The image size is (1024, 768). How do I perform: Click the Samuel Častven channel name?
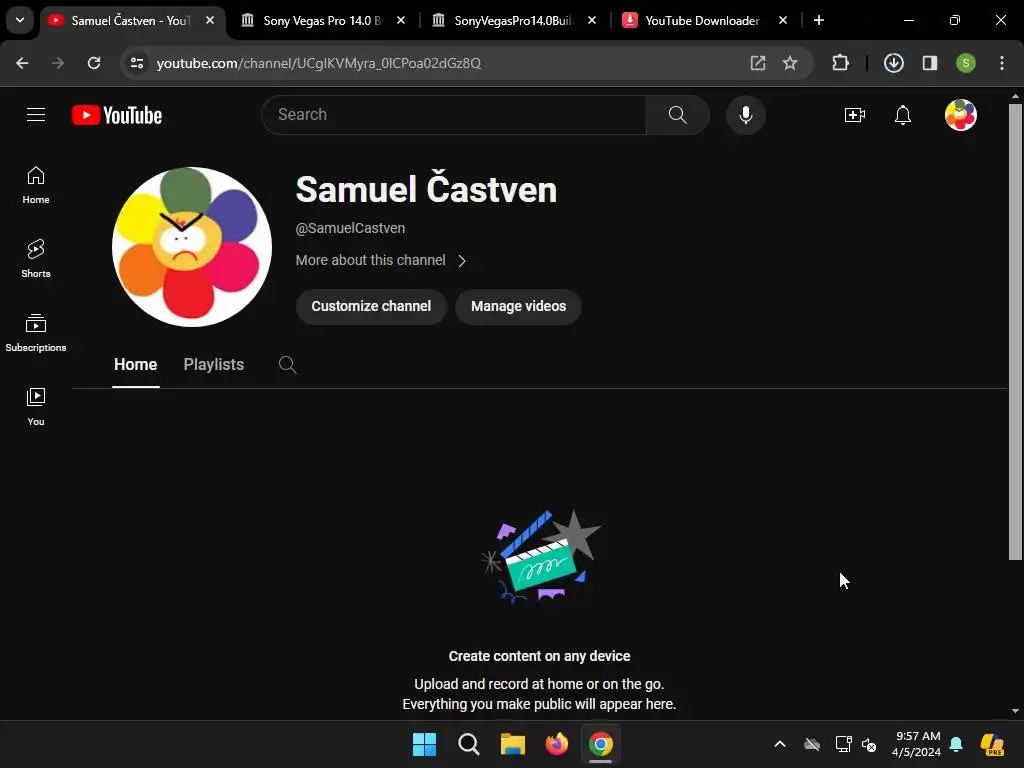click(426, 189)
